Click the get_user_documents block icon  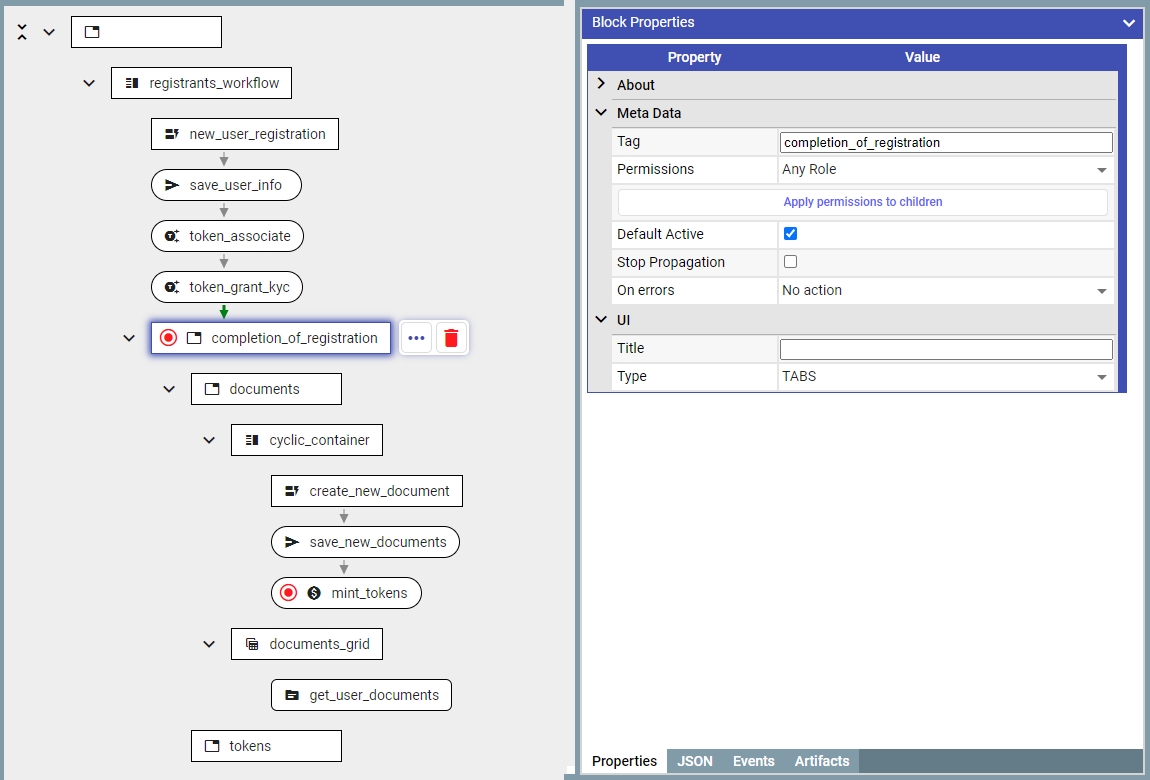coord(292,695)
